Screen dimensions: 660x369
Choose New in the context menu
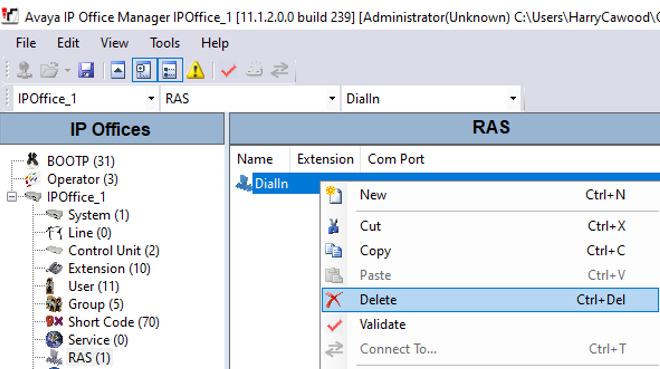(490, 195)
